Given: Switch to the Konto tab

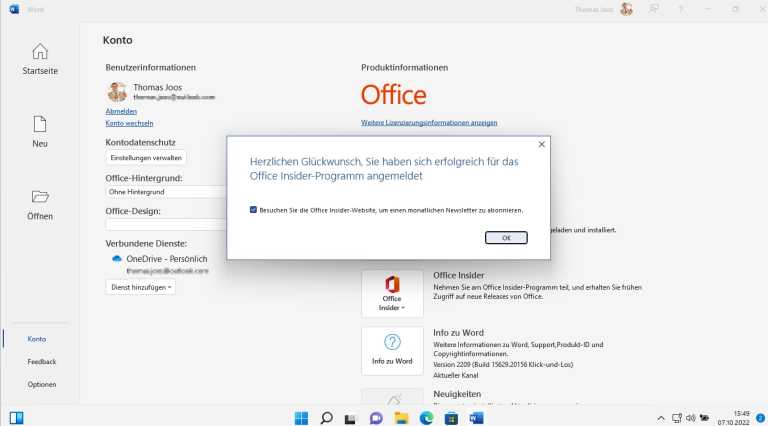Looking at the screenshot, I should 37,339.
